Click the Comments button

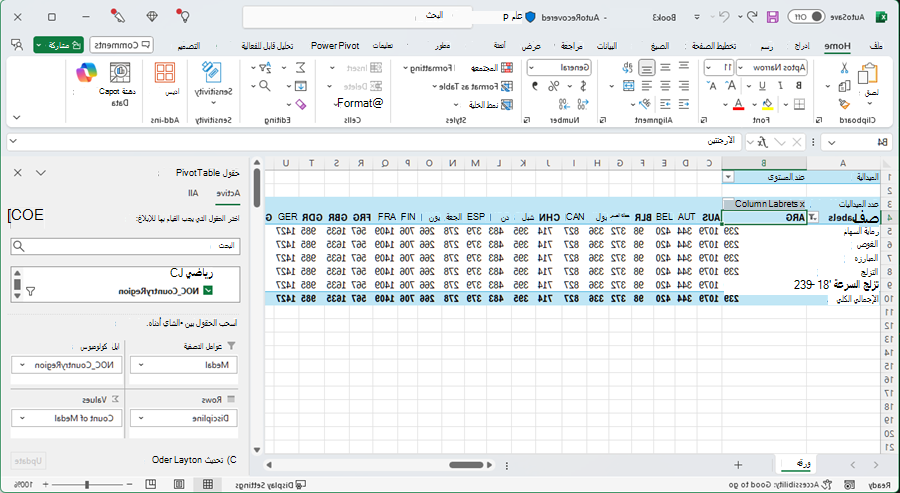click(122, 45)
